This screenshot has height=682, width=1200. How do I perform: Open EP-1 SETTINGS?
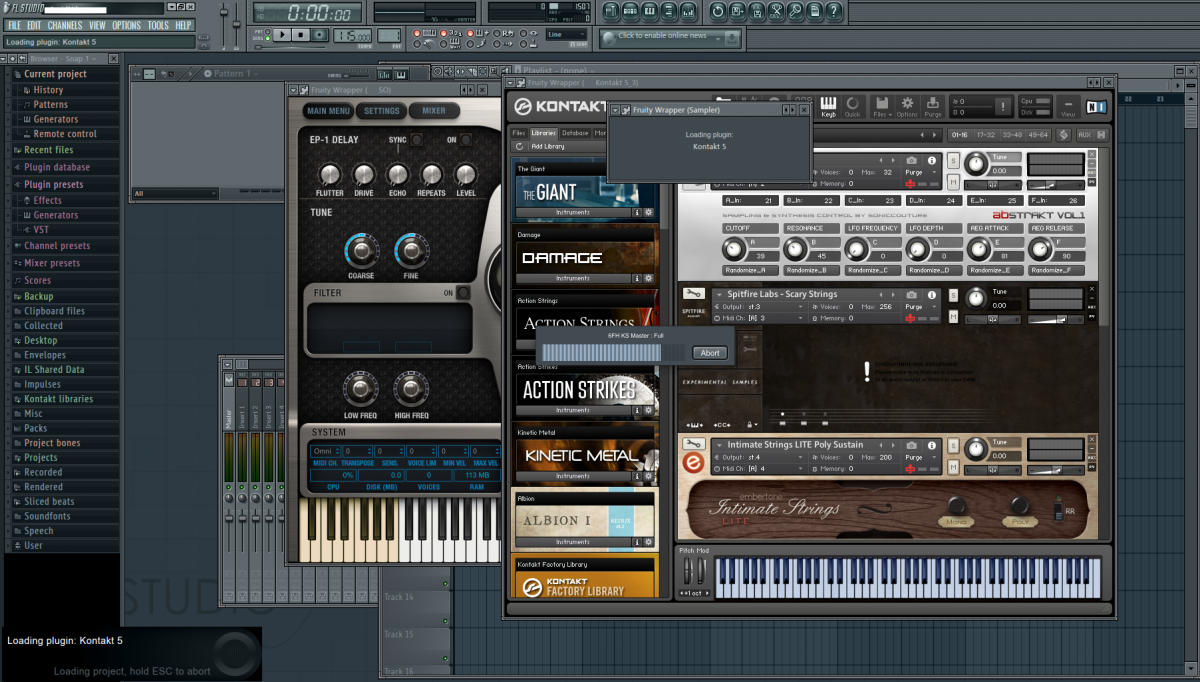[x=381, y=111]
